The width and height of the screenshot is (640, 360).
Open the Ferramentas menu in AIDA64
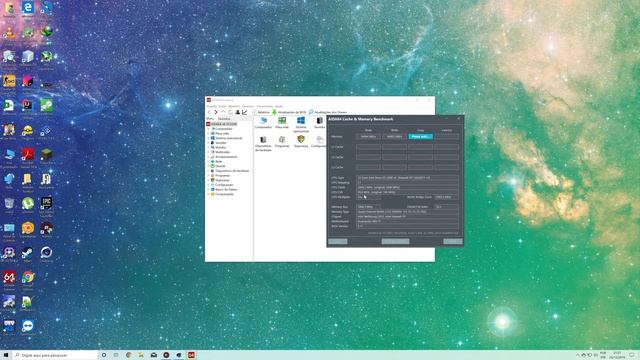coord(264,106)
